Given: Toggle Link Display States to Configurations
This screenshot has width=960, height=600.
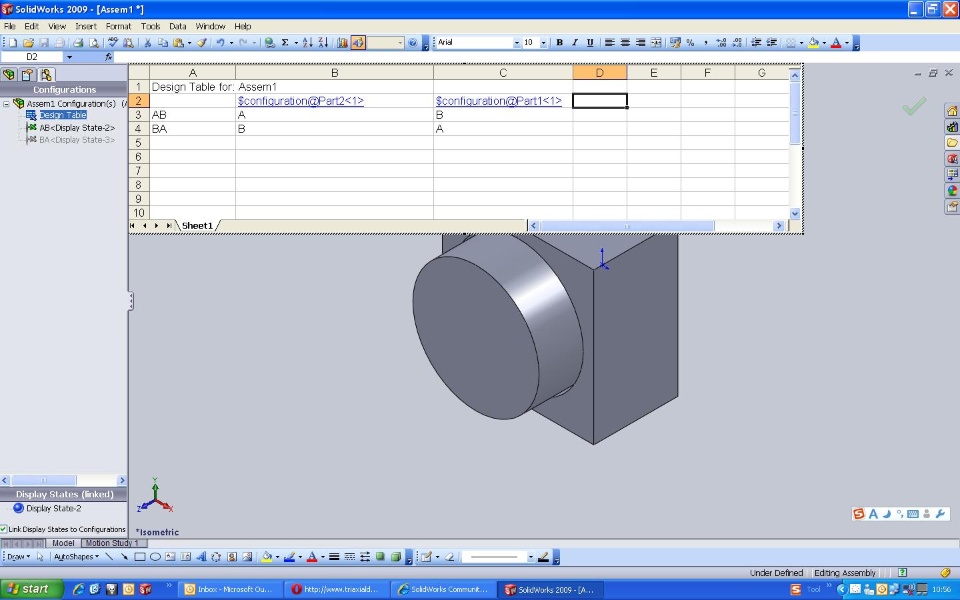Looking at the screenshot, I should click(x=4, y=529).
